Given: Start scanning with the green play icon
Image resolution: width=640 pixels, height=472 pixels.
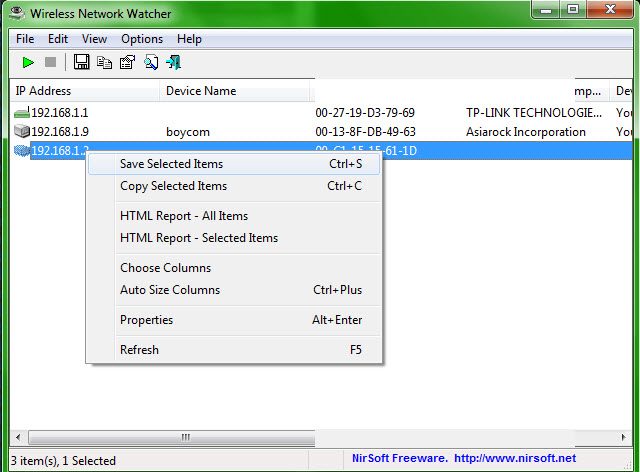Looking at the screenshot, I should pyautogui.click(x=28, y=63).
